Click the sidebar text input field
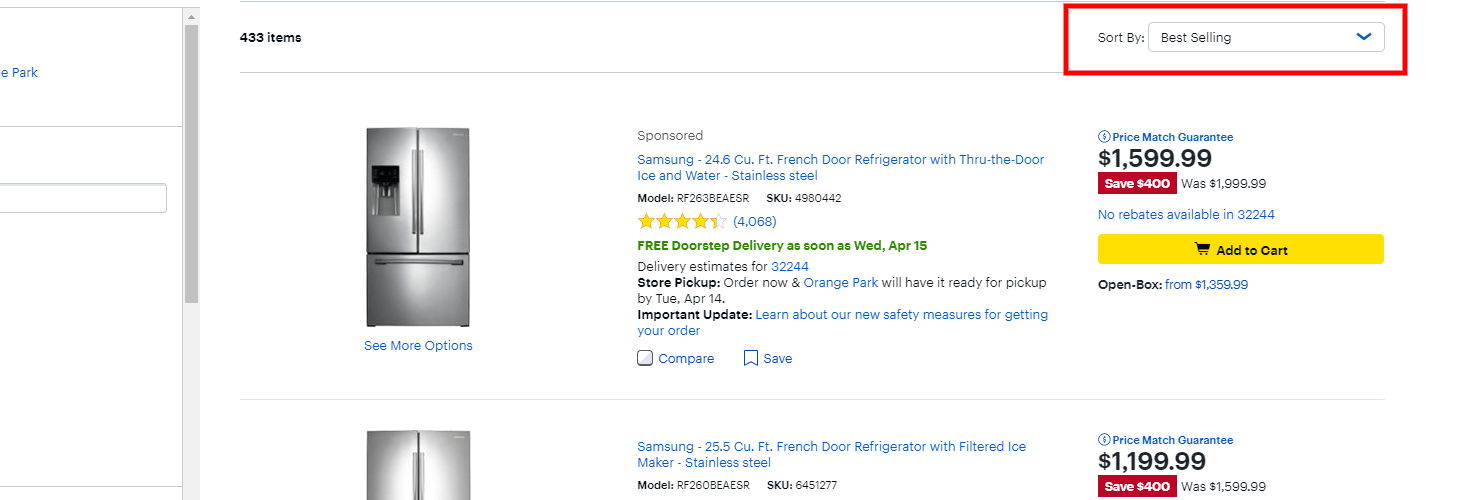1471x500 pixels. click(x=83, y=198)
